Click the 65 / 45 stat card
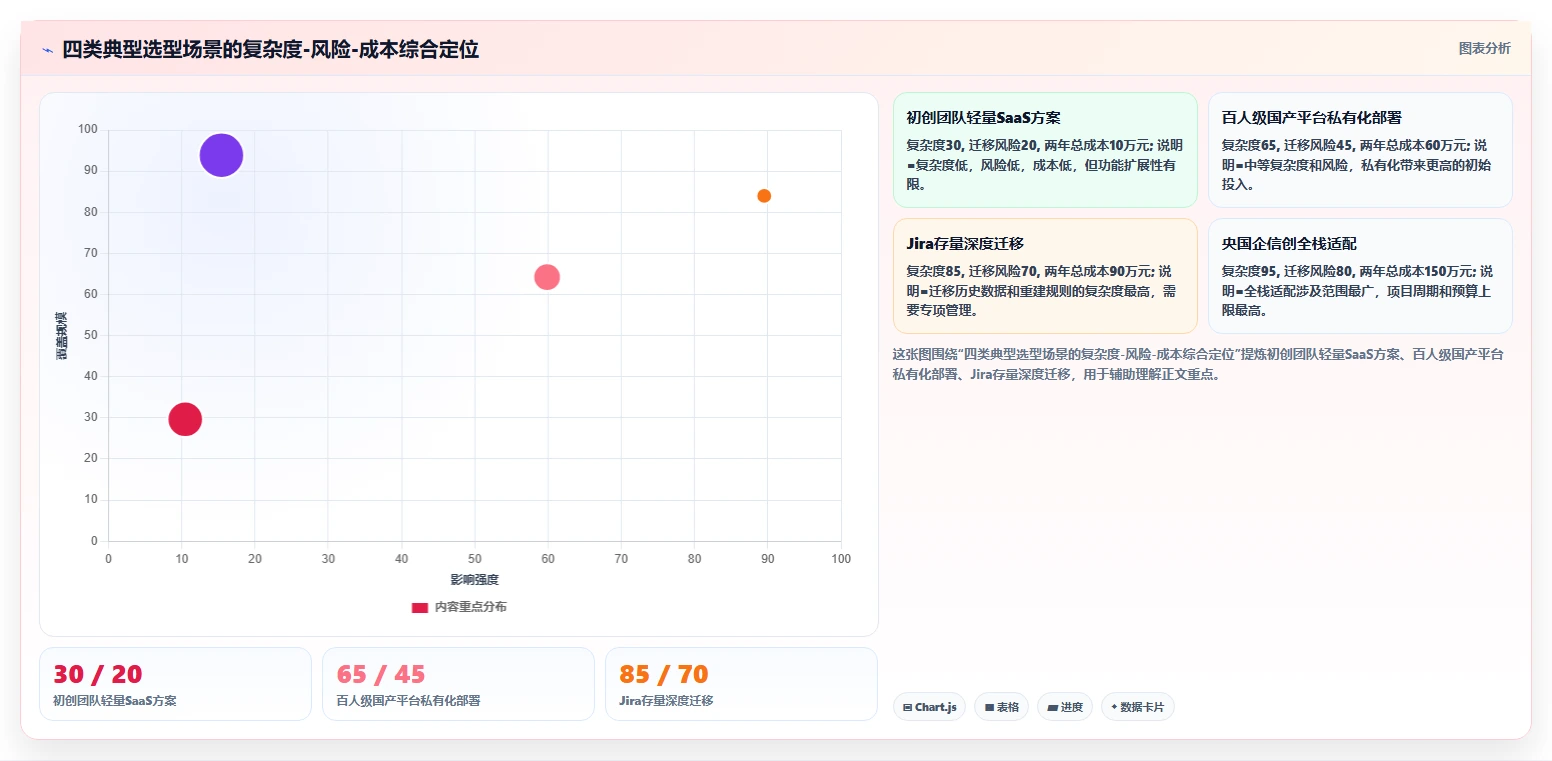This screenshot has width=1552, height=761. [458, 684]
